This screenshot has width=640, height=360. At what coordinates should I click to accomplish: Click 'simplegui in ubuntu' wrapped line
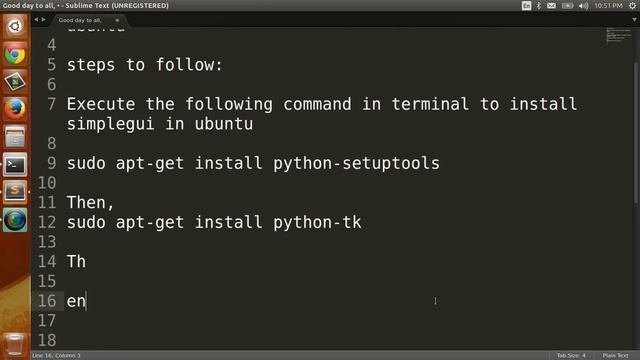pos(160,124)
